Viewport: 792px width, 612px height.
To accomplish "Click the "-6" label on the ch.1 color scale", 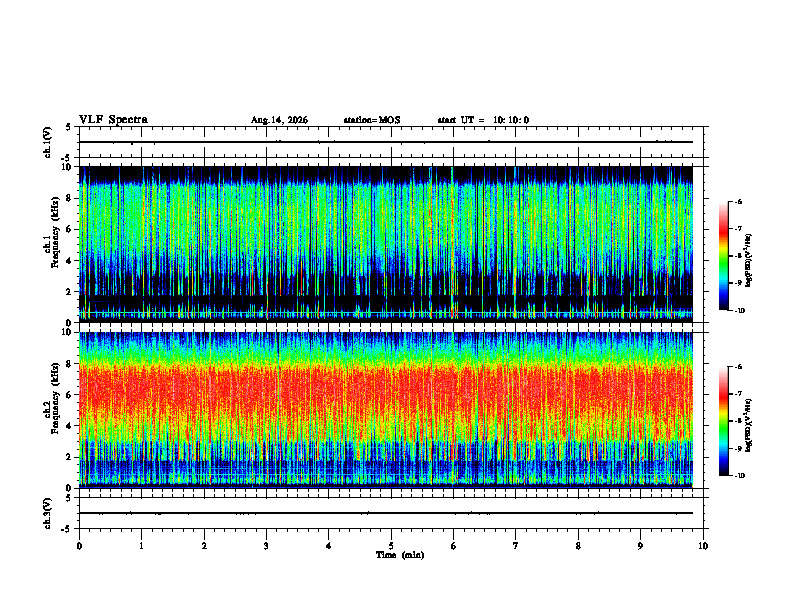I will coord(737,202).
